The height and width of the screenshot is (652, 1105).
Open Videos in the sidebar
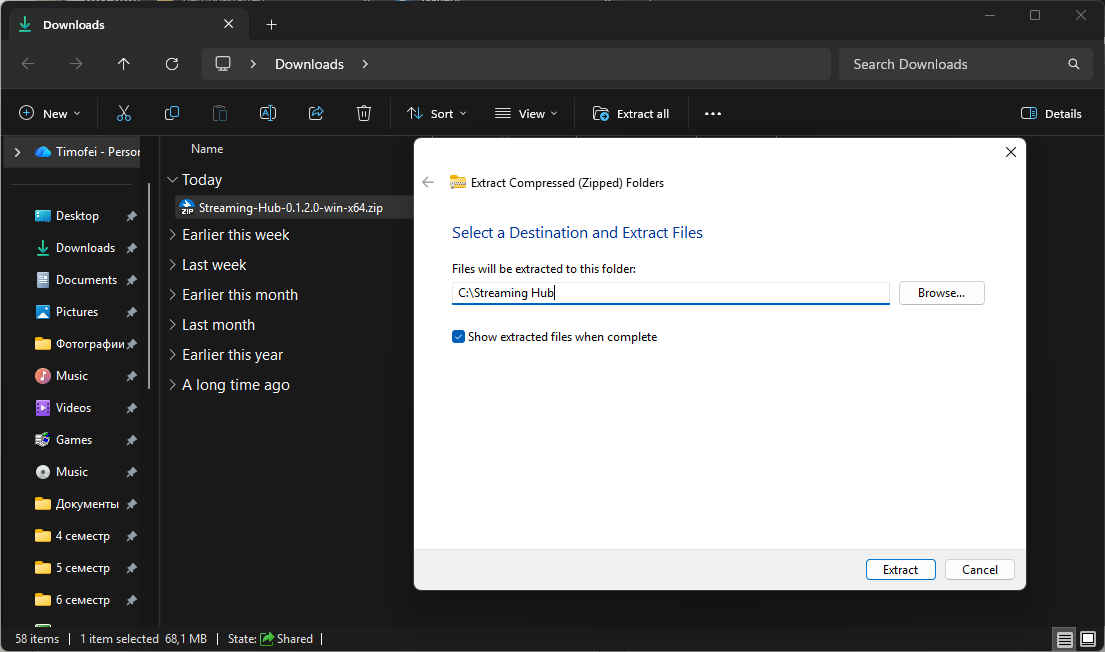click(x=73, y=408)
